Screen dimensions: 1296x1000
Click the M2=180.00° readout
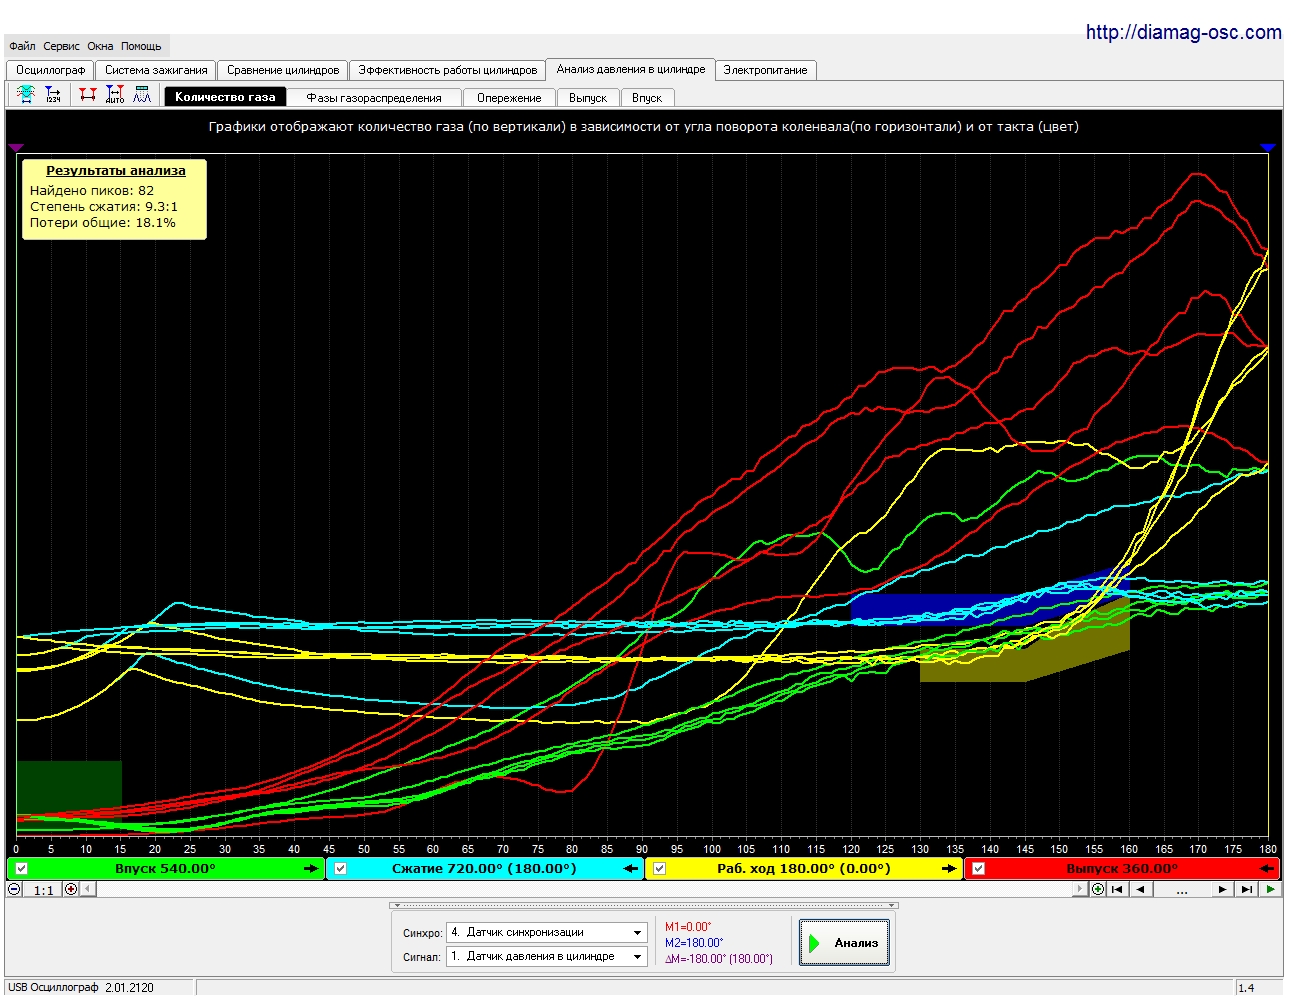pos(694,943)
